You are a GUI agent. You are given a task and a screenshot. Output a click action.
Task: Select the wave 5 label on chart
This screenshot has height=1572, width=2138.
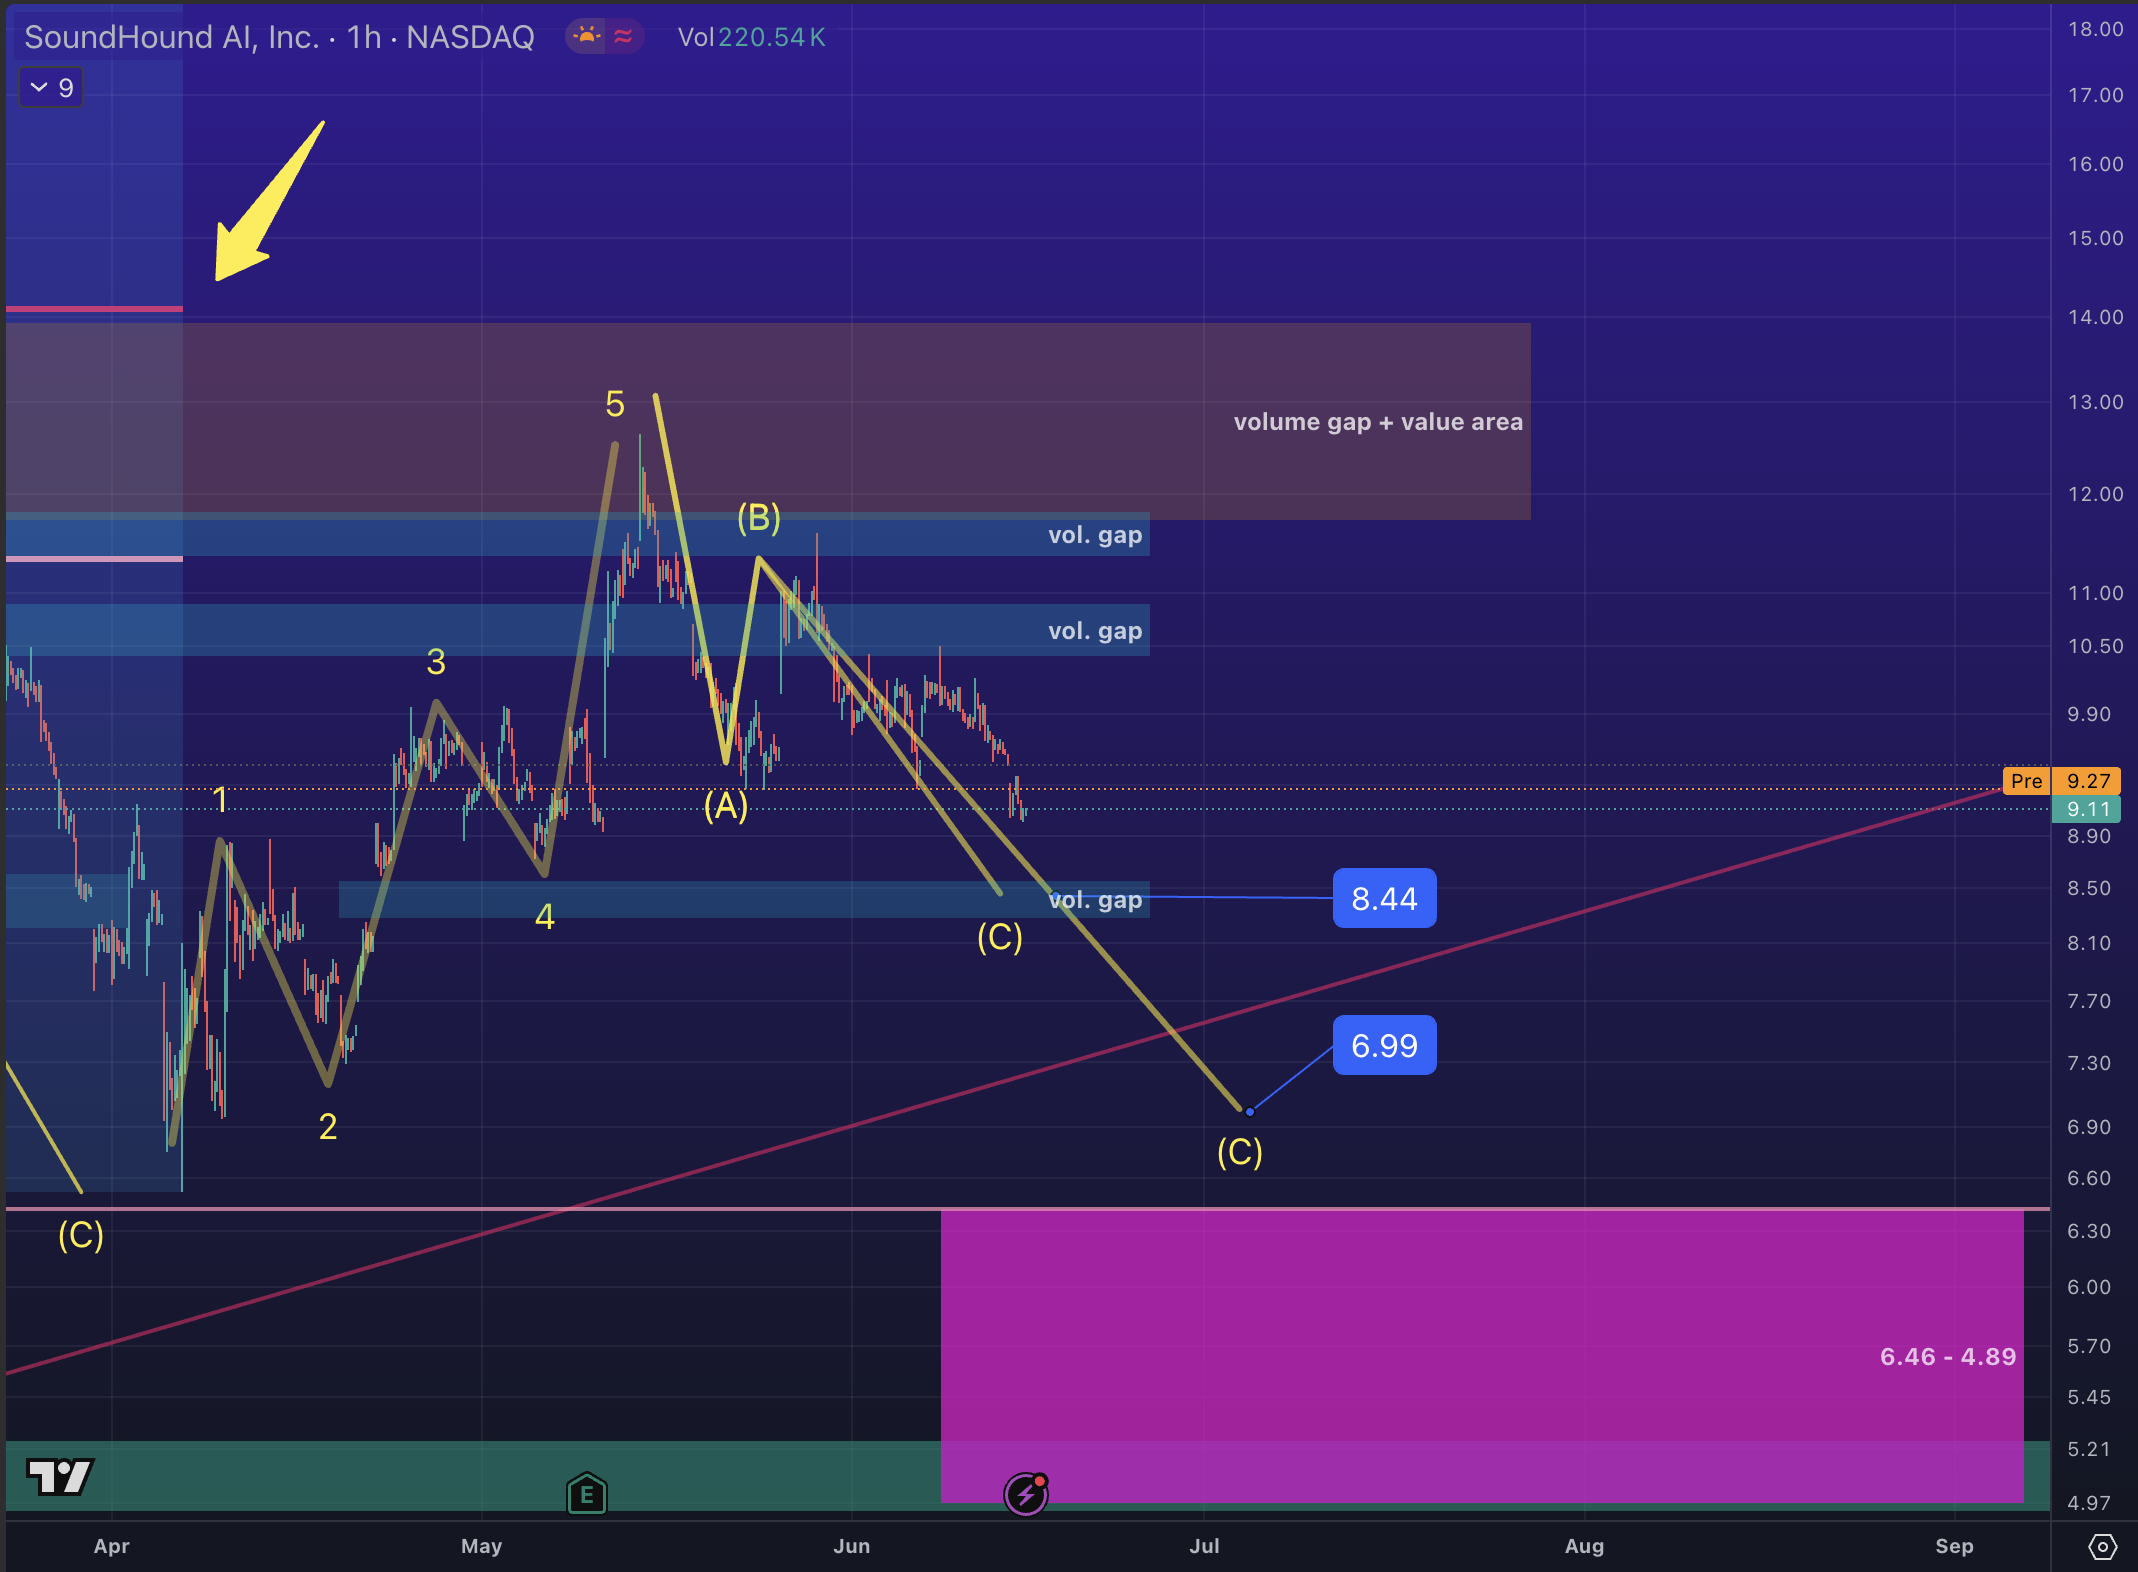(615, 404)
